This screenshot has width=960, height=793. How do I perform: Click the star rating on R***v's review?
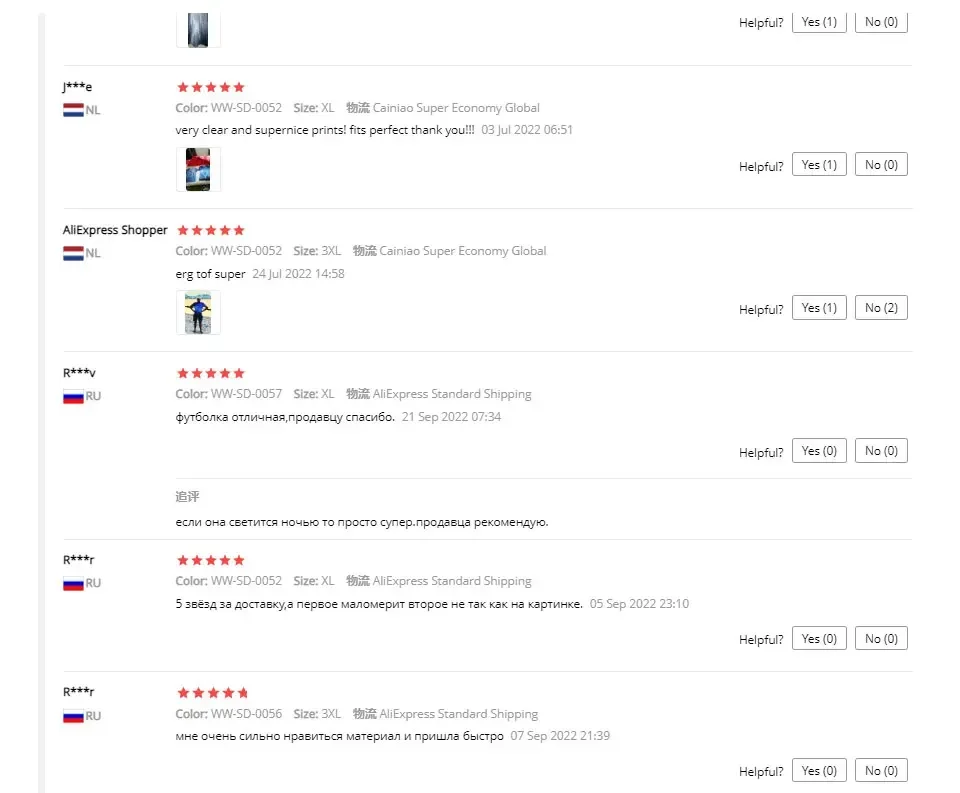point(211,373)
